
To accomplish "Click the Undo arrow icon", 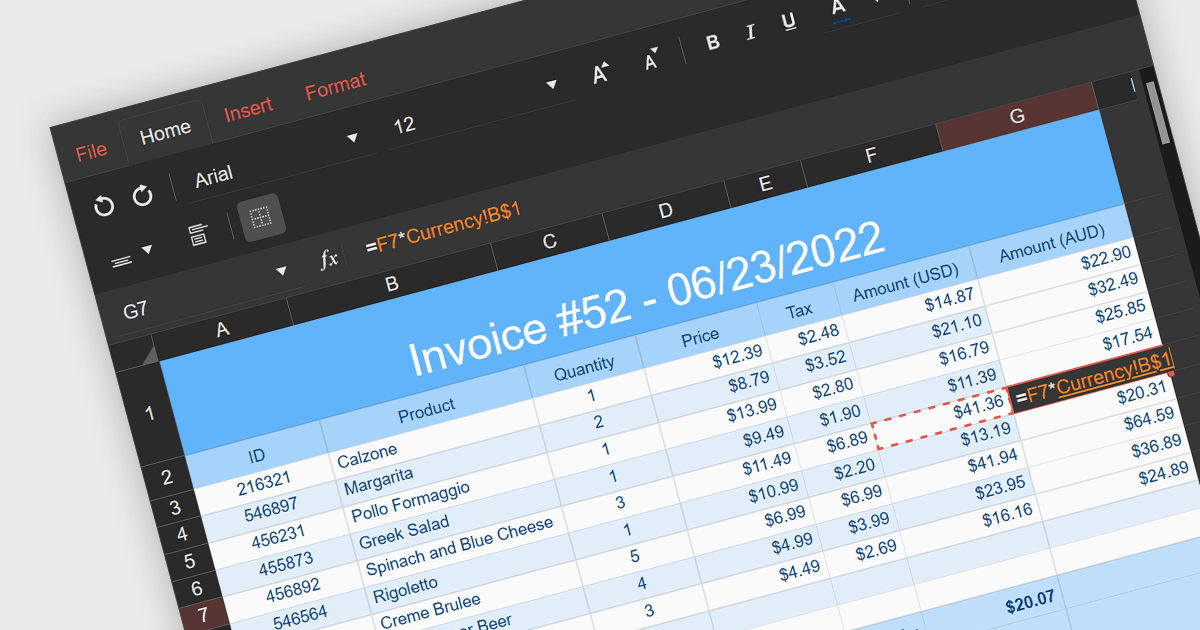I will pos(104,206).
